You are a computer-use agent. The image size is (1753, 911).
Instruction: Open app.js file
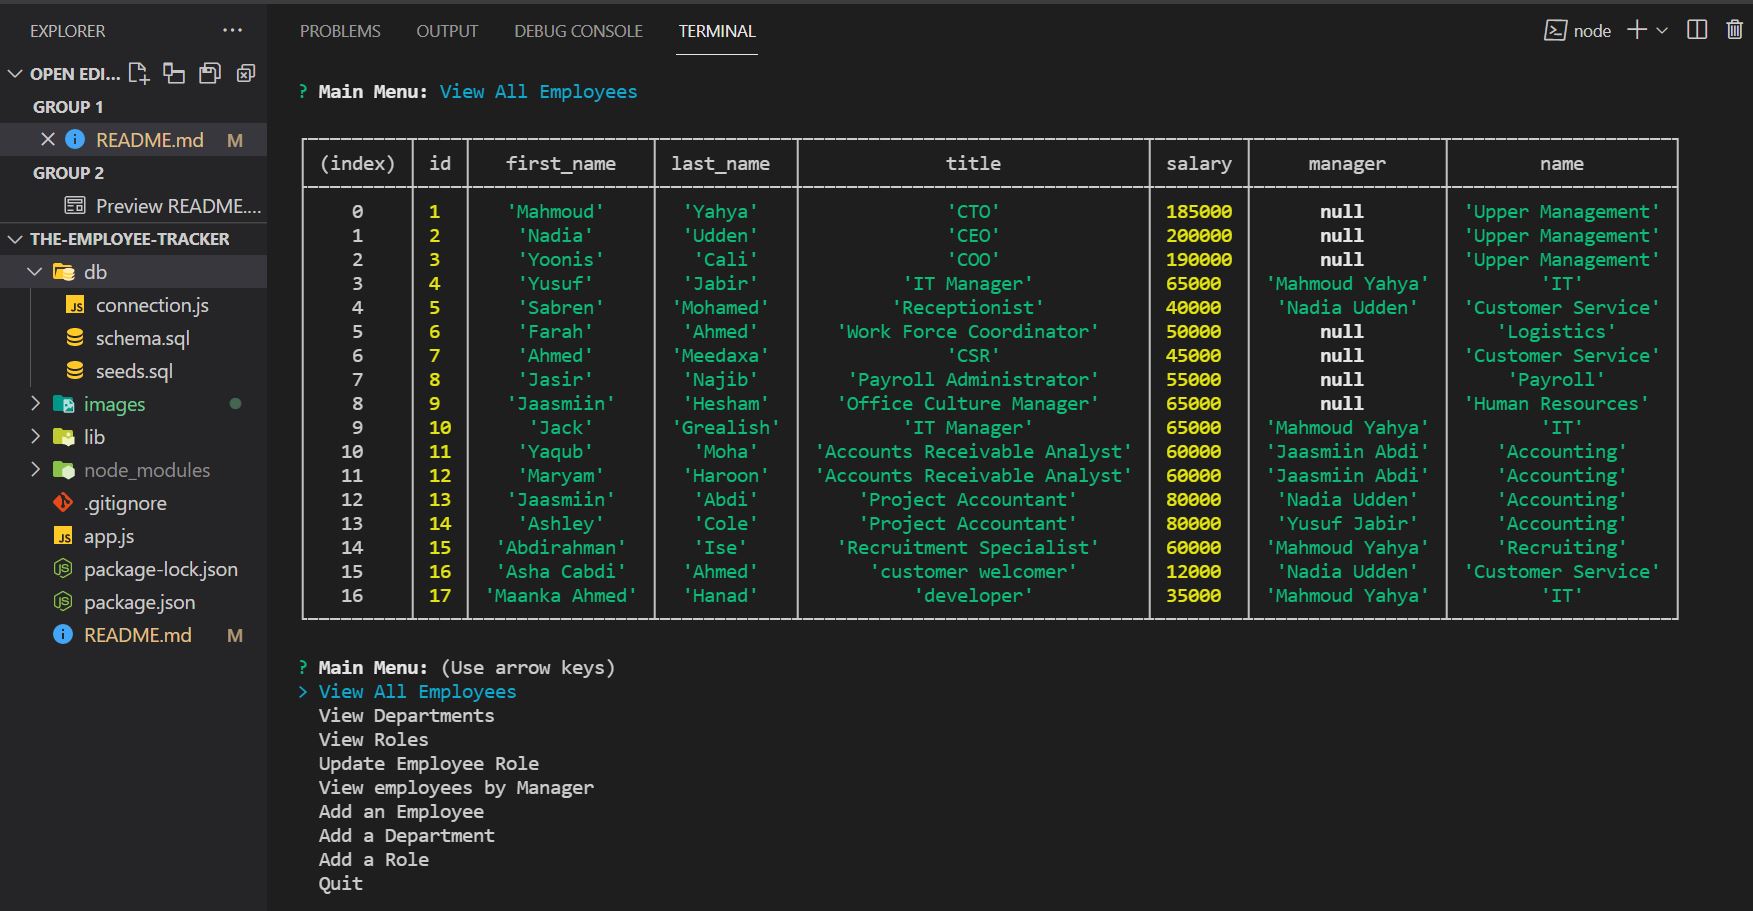click(108, 536)
